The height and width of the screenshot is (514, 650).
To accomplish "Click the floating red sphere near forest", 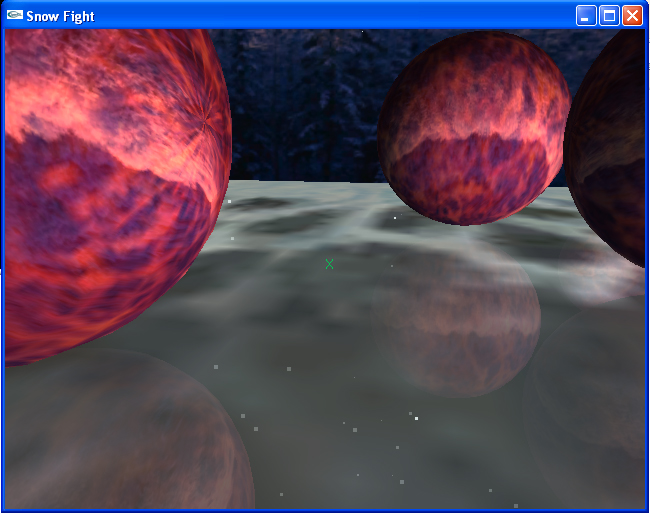I will coord(474,128).
